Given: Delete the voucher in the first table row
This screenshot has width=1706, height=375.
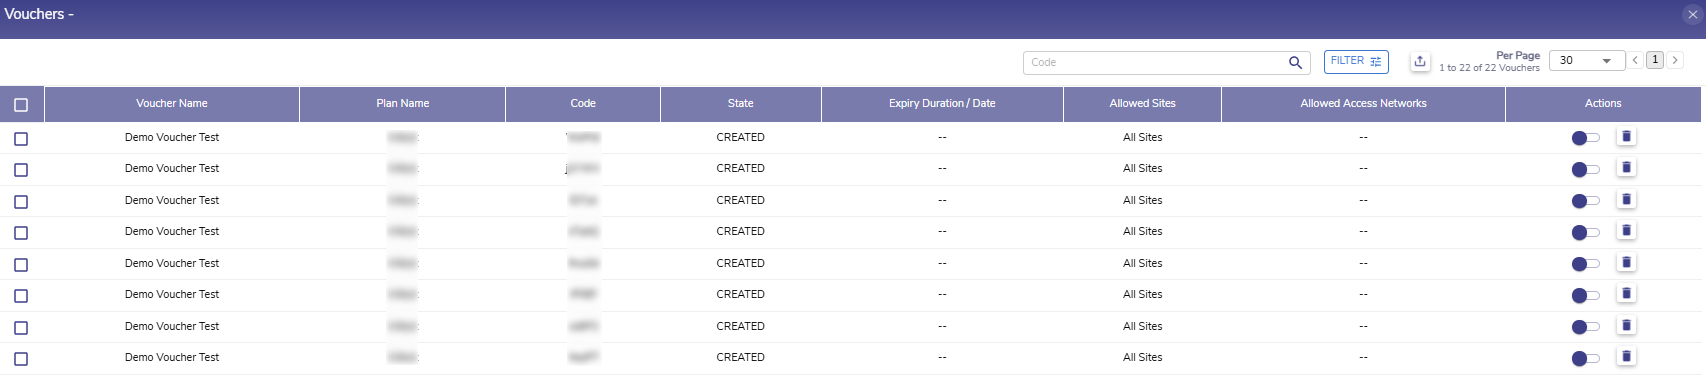Looking at the screenshot, I should coord(1626,137).
